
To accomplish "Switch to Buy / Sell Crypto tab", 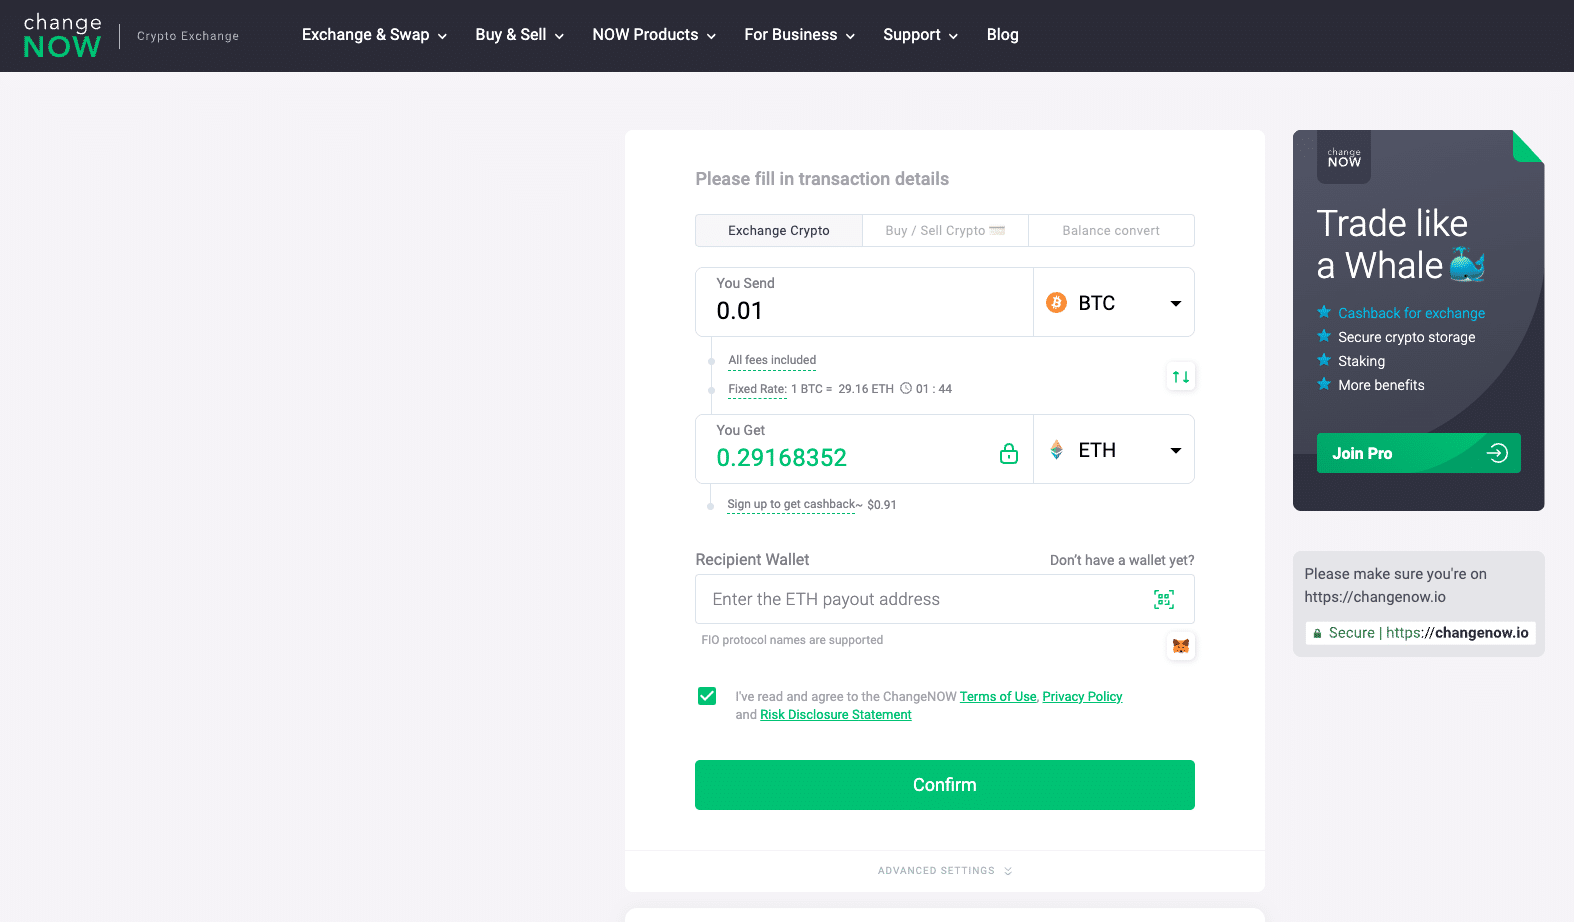I will (945, 230).
